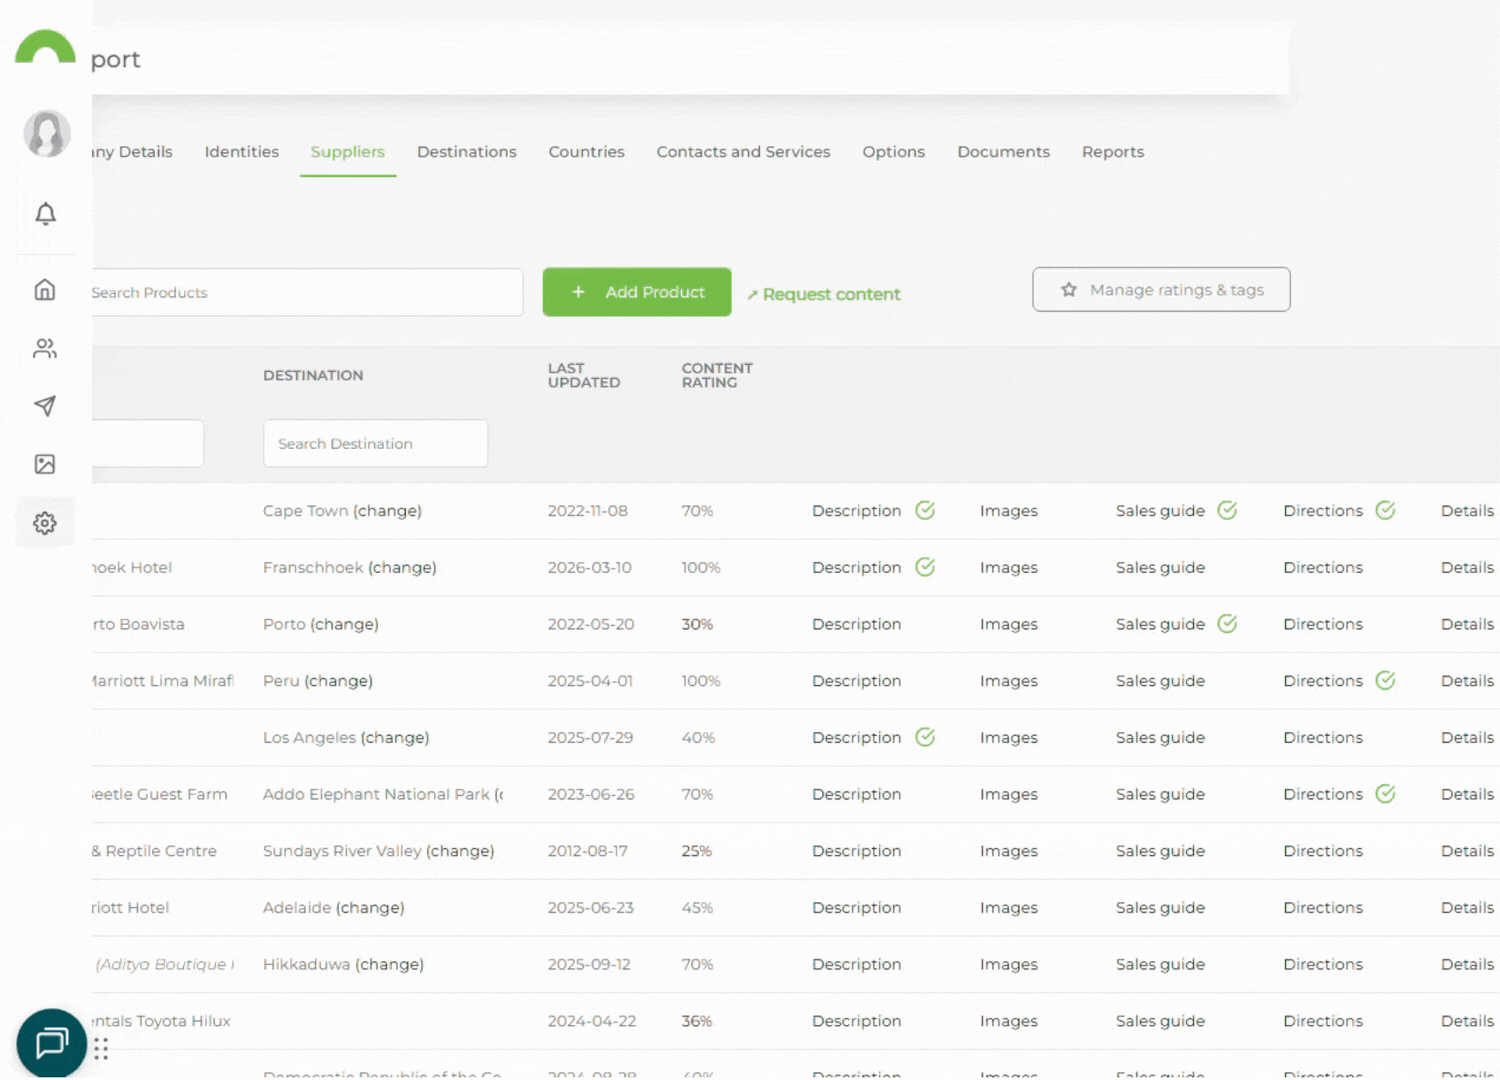Open the contacts people icon in sidebar
1500x1080 pixels.
[45, 348]
